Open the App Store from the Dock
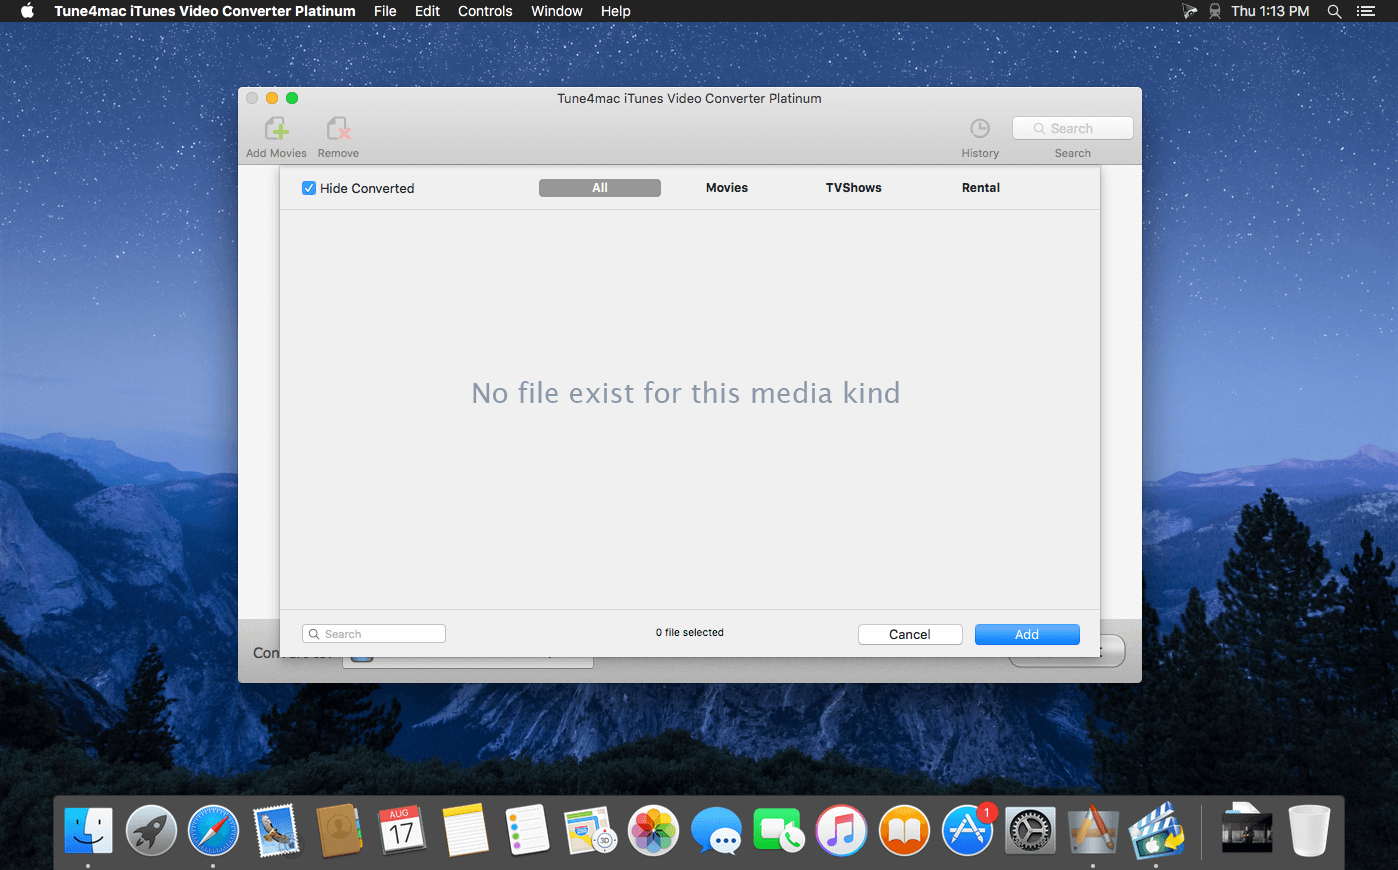The image size is (1398, 870). 967,831
